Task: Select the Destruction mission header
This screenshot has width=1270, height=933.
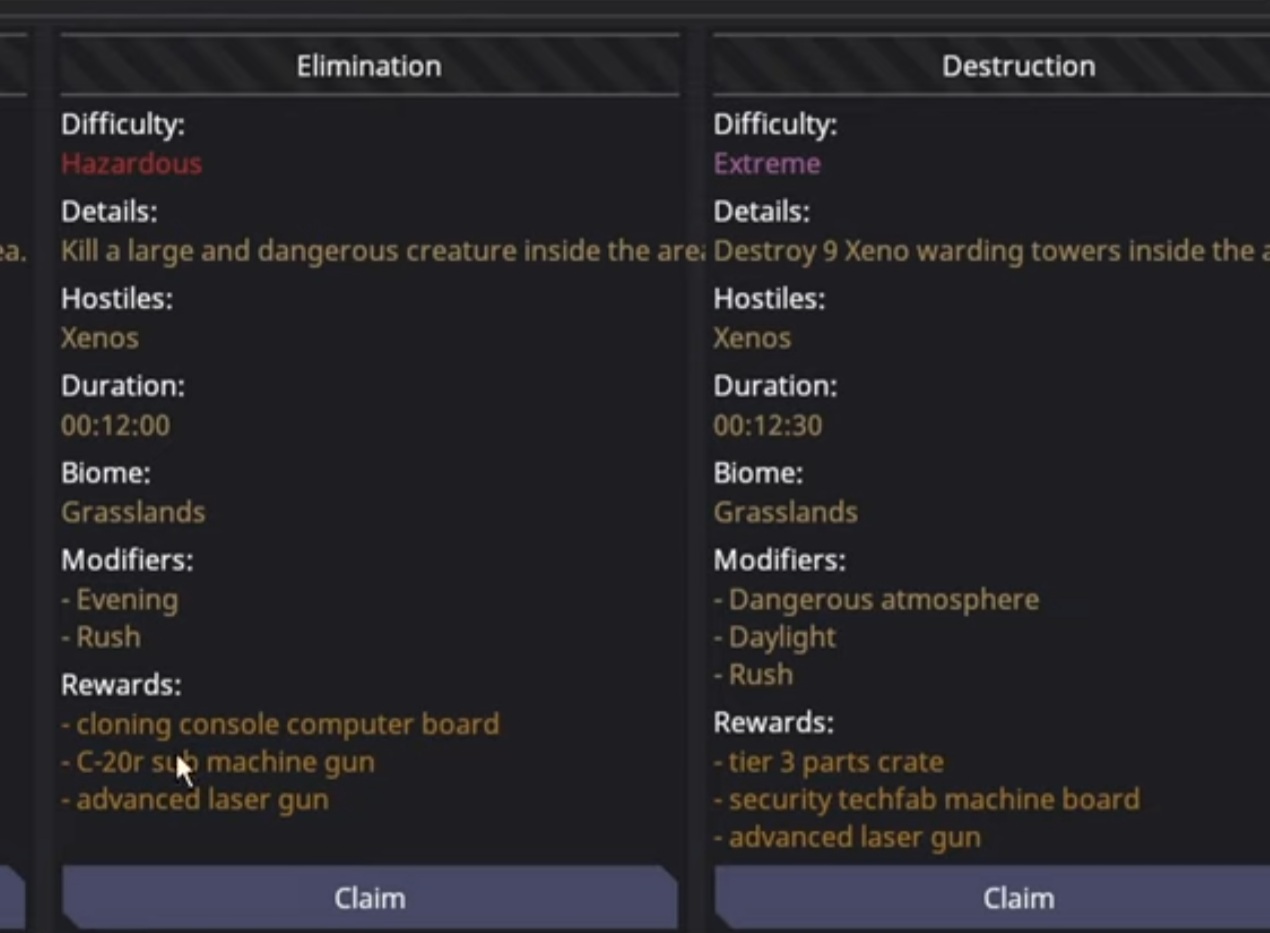Action: pyautogui.click(x=1017, y=66)
